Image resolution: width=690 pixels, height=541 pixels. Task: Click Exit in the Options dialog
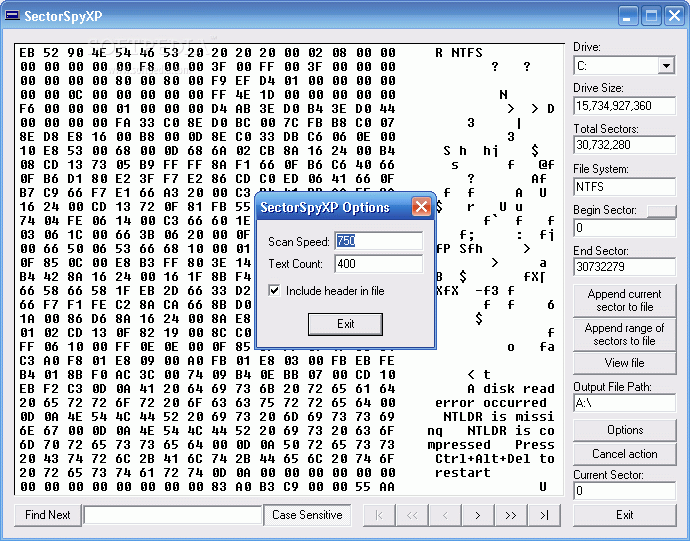tap(345, 324)
